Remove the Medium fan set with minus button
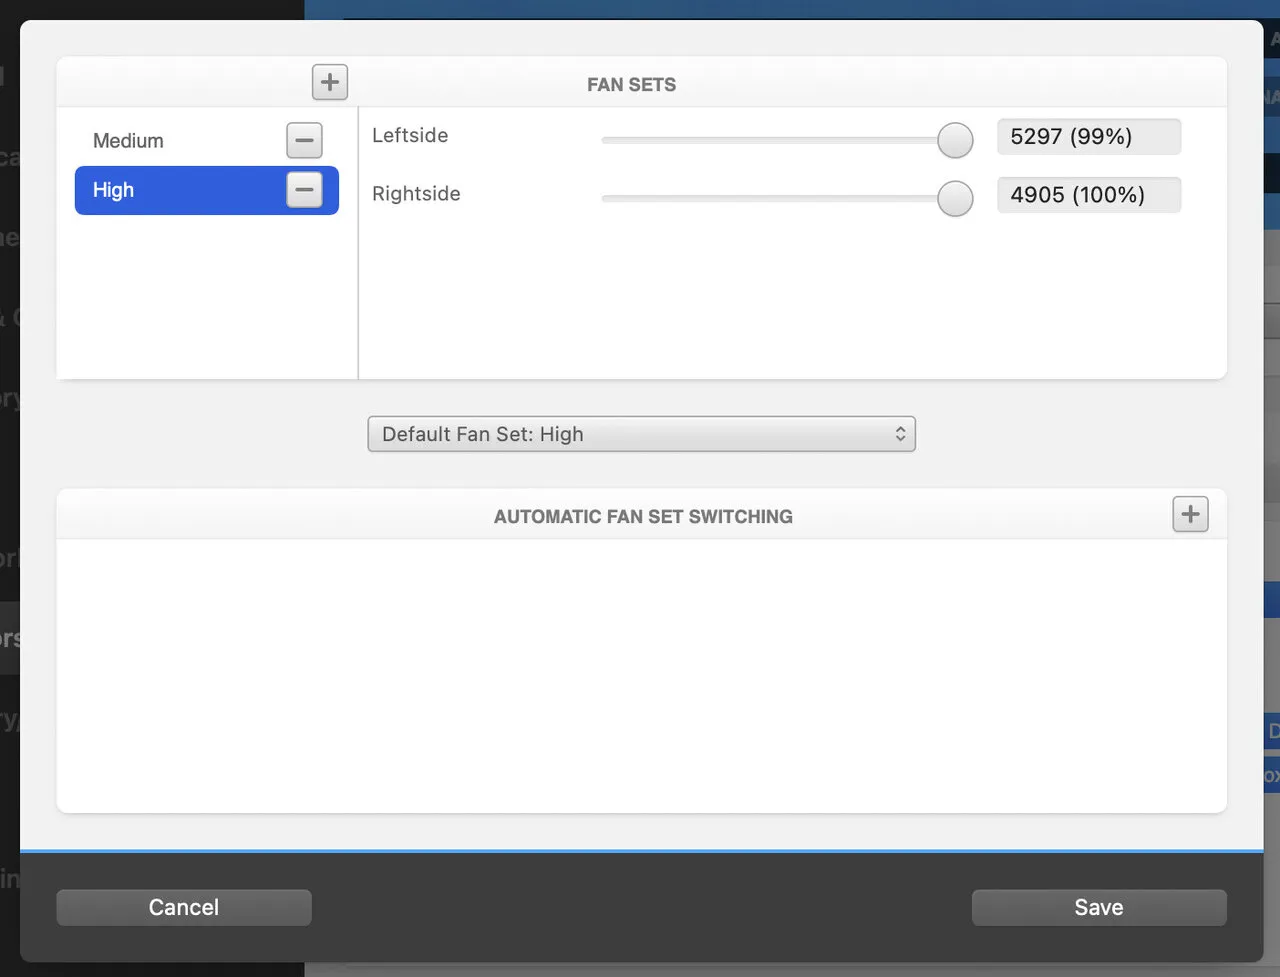Viewport: 1280px width, 977px height. coord(304,141)
